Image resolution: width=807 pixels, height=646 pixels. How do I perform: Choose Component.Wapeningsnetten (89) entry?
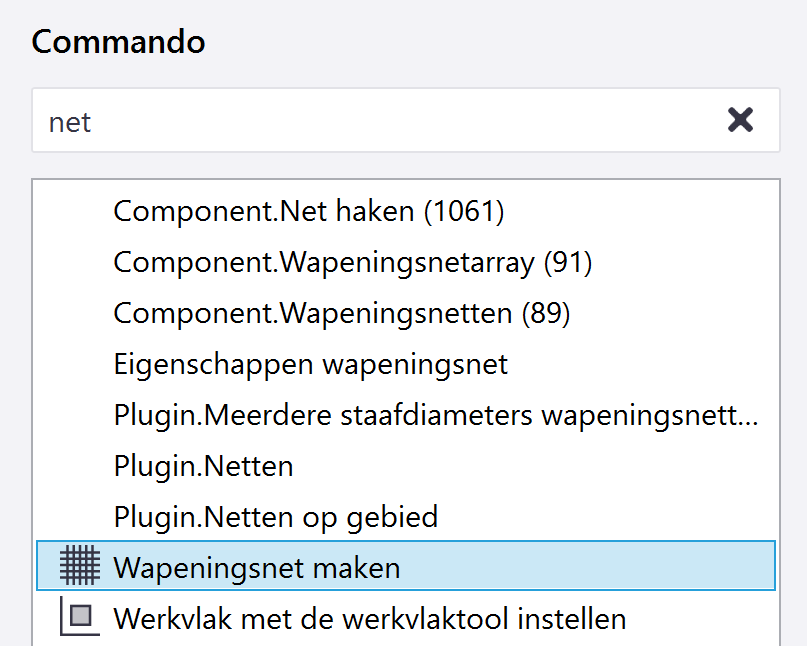(x=341, y=313)
